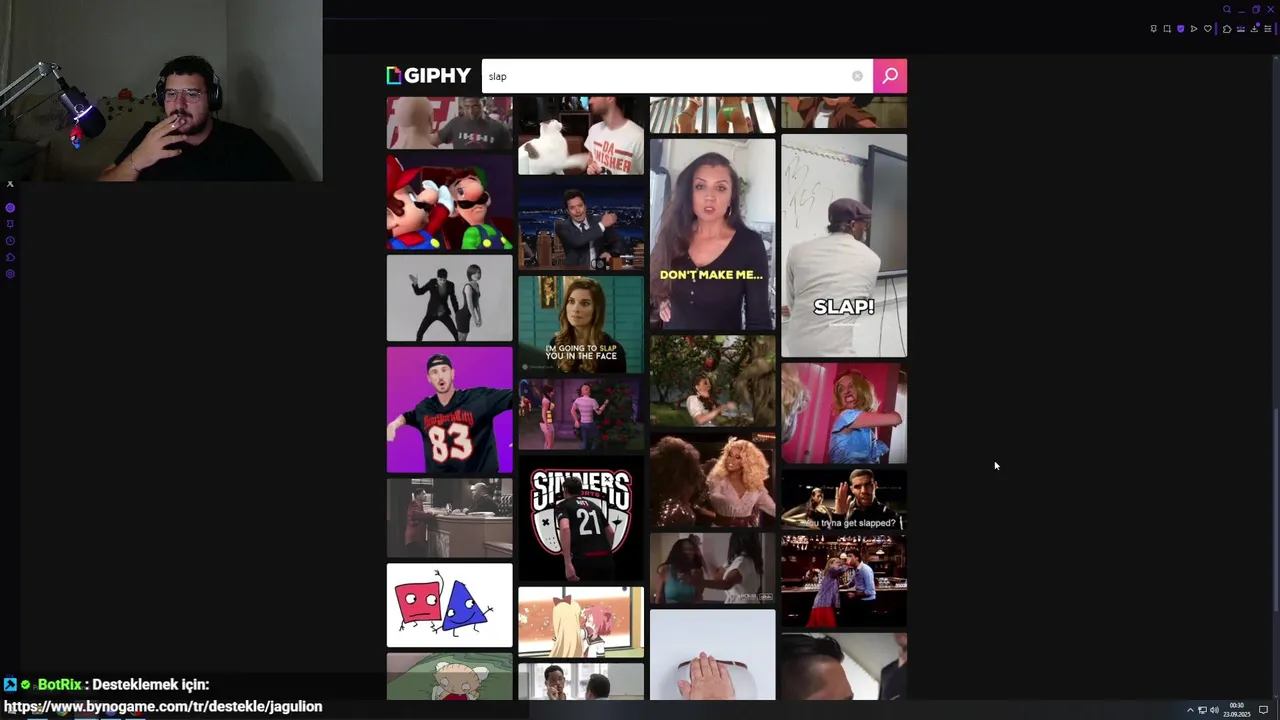Screen dimensions: 1280x720
Task: Open the 'I'm going to slap you' GIF
Action: (581, 323)
